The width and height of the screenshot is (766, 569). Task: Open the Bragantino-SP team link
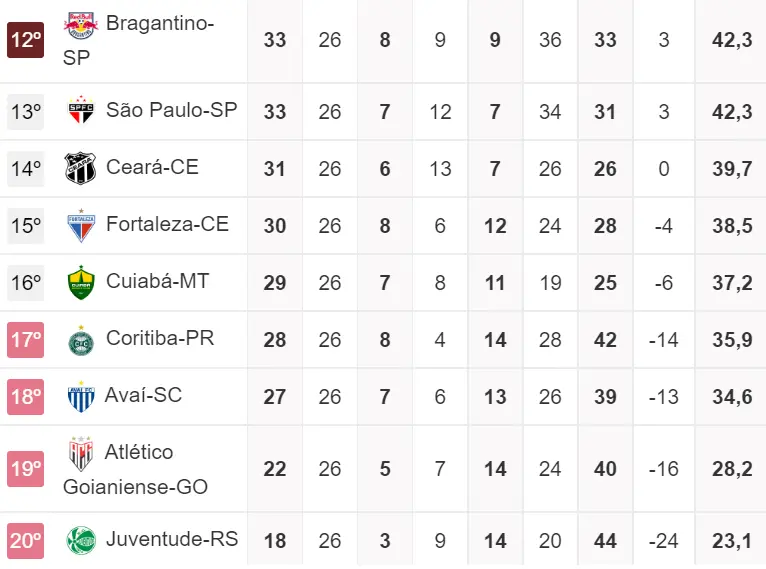[159, 23]
